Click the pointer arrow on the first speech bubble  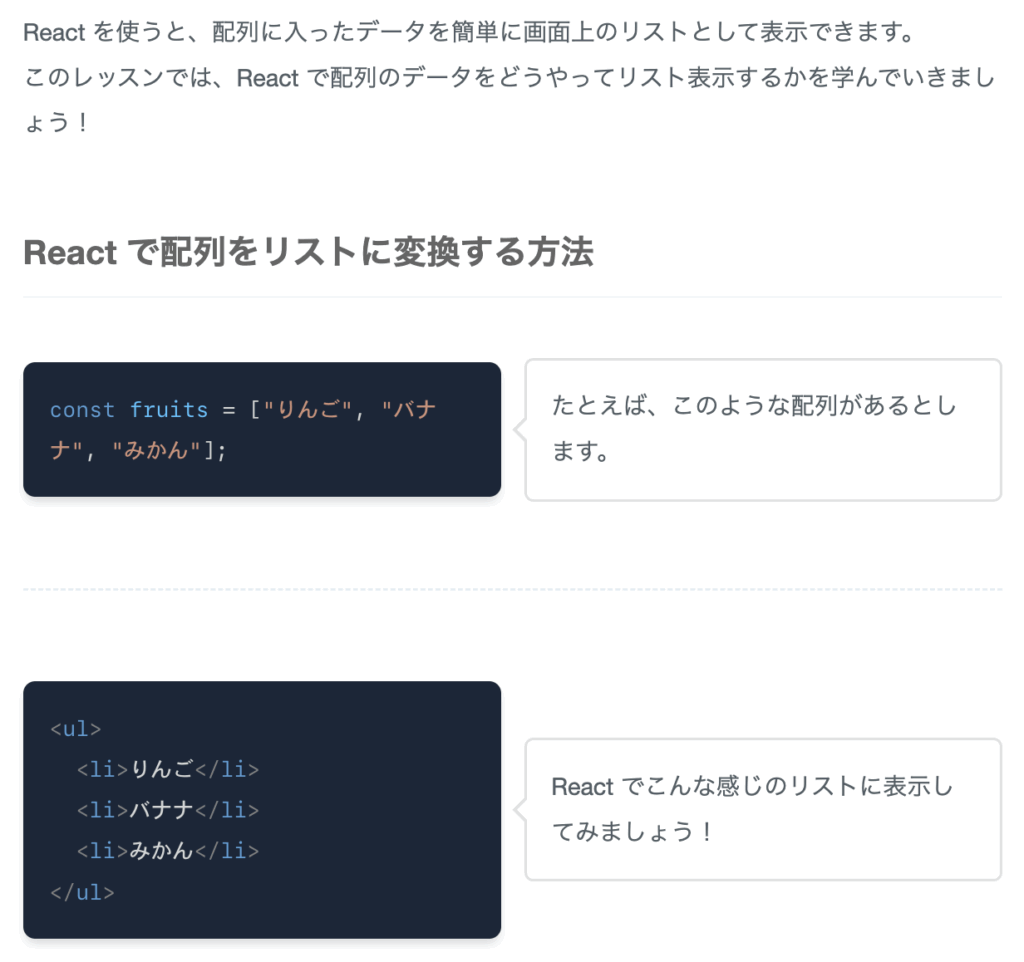(x=520, y=430)
